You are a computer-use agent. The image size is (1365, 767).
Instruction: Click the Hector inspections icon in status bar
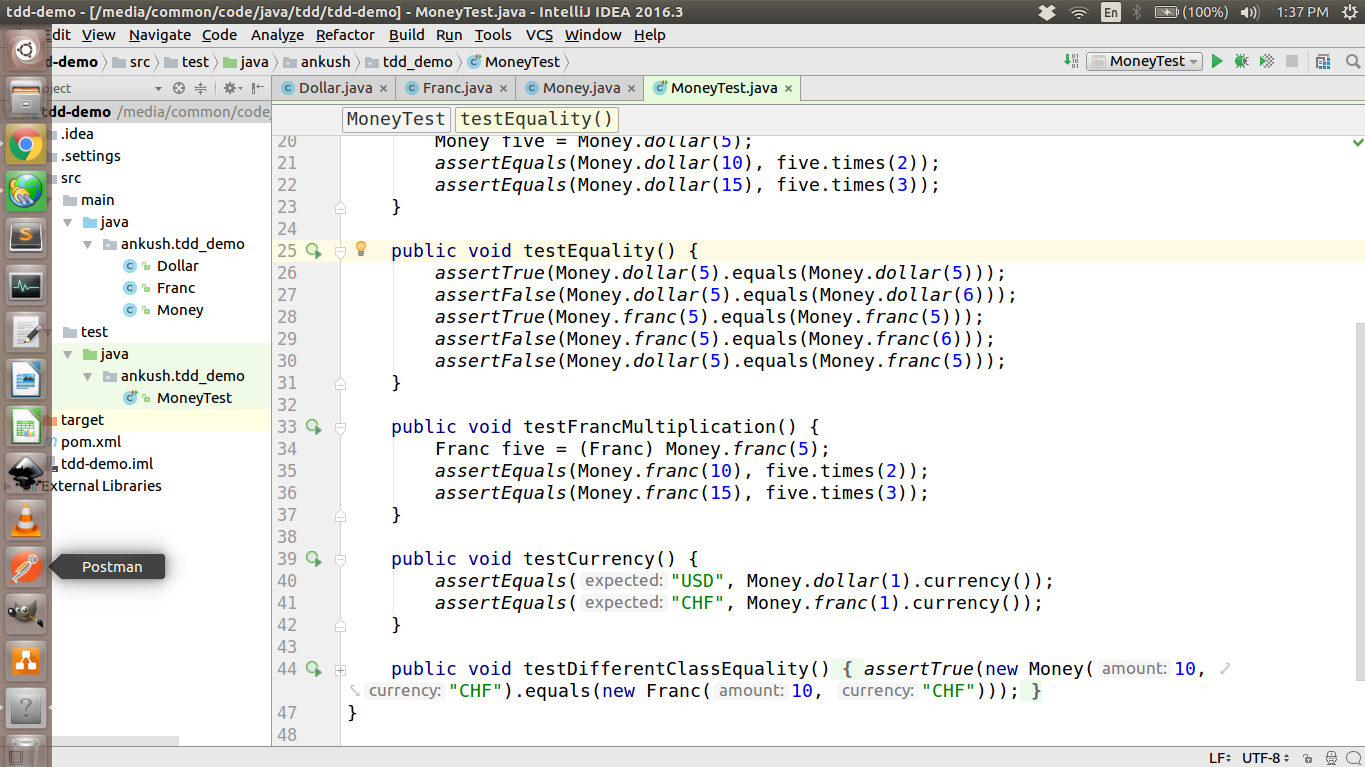coord(1331,758)
